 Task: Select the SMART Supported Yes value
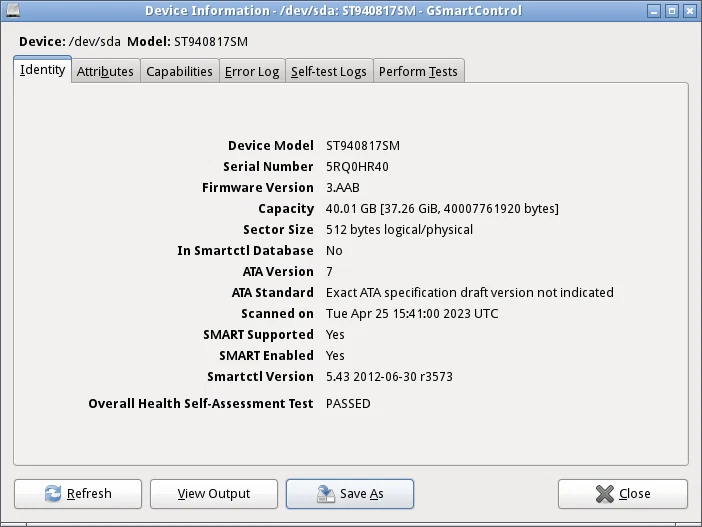335,335
